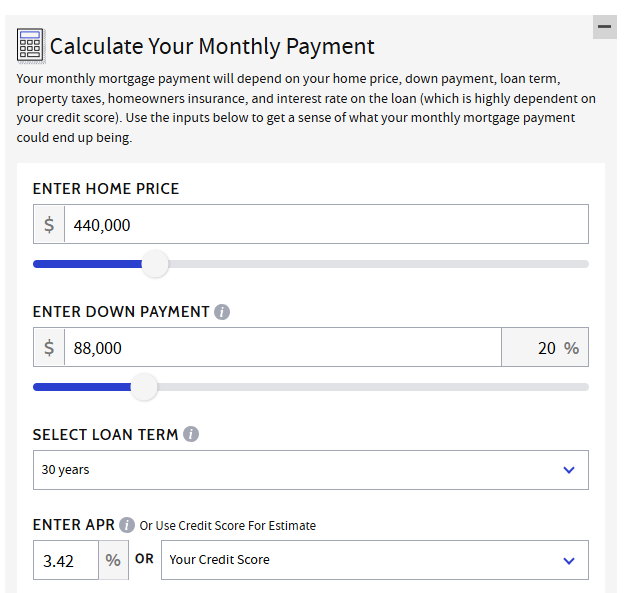Focus the home price field showing 440,000
The height and width of the screenshot is (593, 628).
tap(325, 225)
